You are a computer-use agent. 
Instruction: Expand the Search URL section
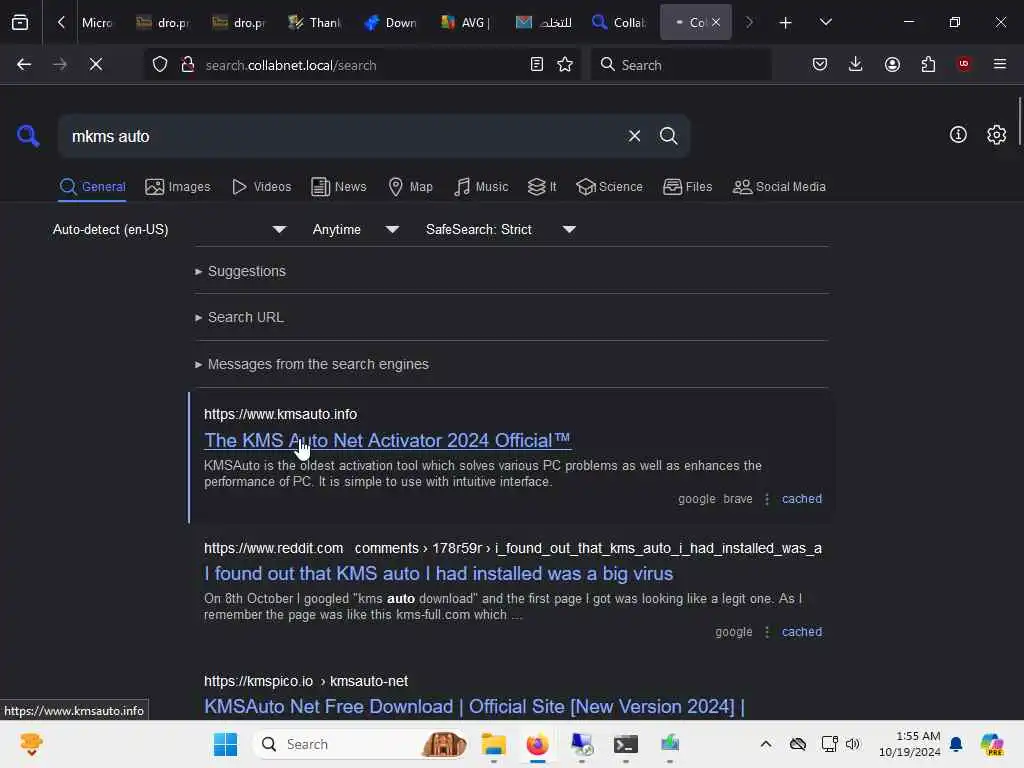point(239,317)
